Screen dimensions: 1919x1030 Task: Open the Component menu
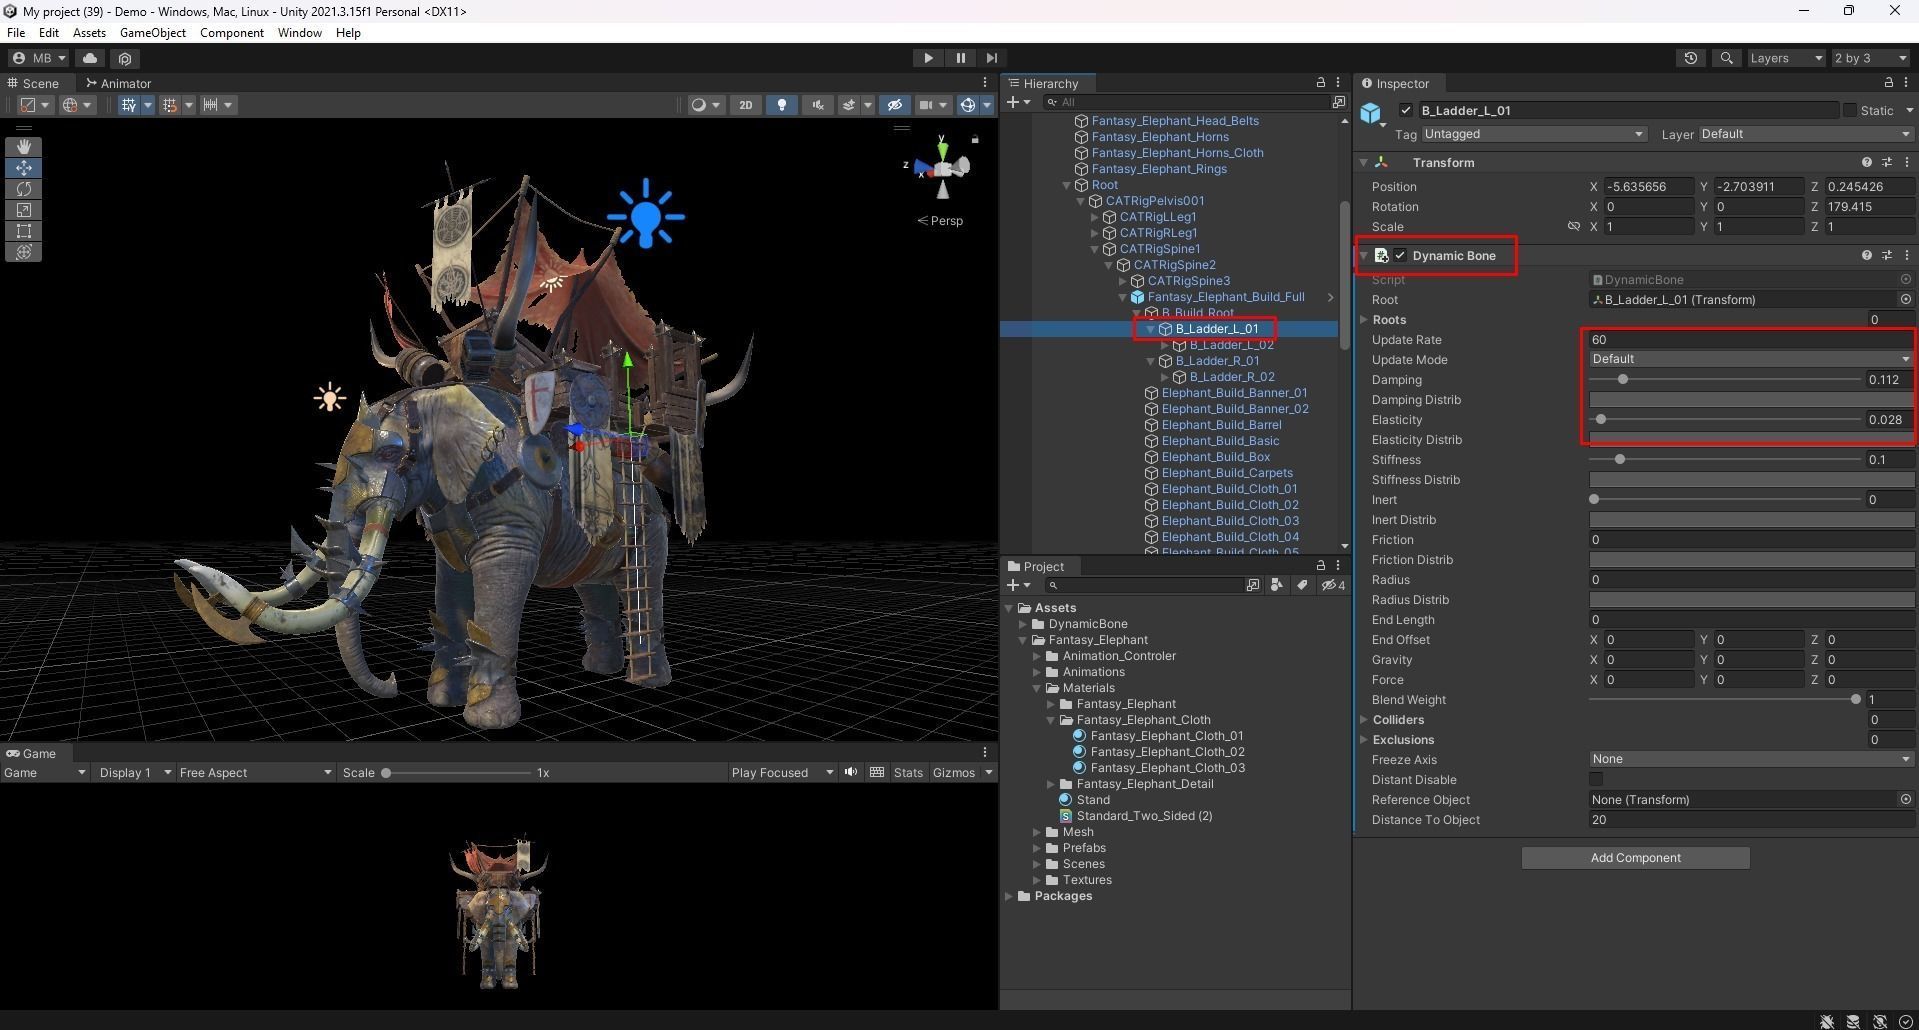(232, 33)
